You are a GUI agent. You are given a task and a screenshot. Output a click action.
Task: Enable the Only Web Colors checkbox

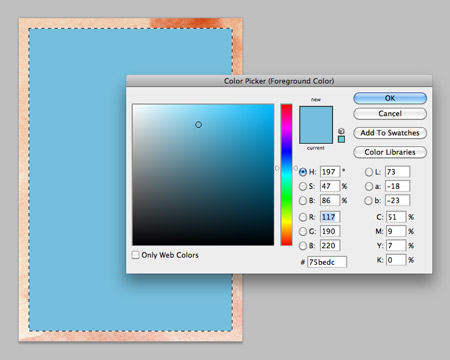(x=135, y=255)
